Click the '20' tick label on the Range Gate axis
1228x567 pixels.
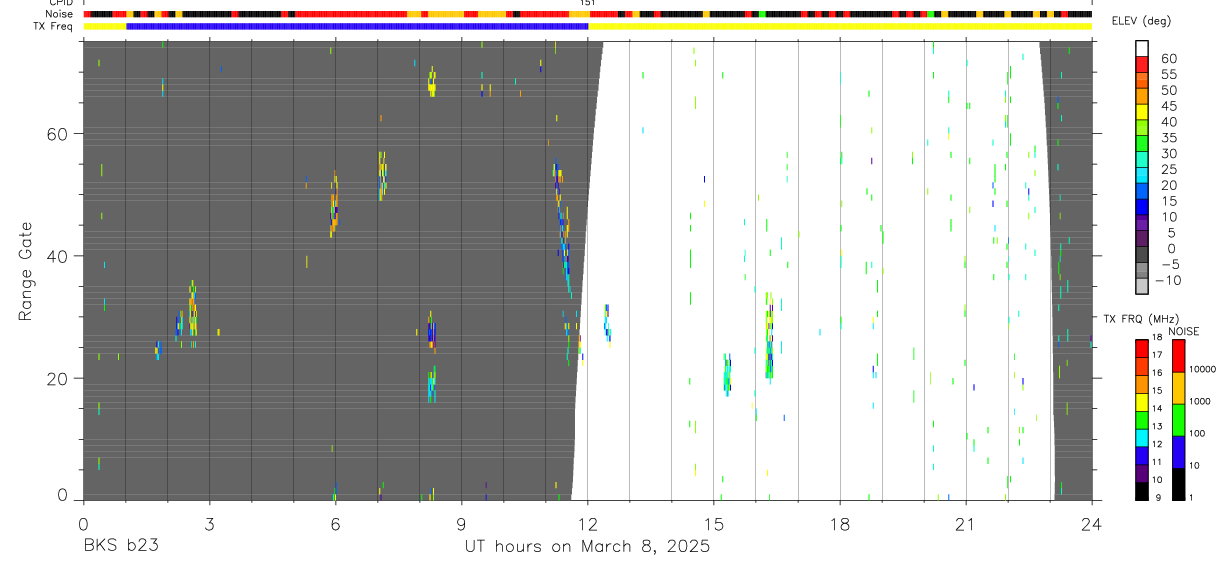click(x=58, y=379)
